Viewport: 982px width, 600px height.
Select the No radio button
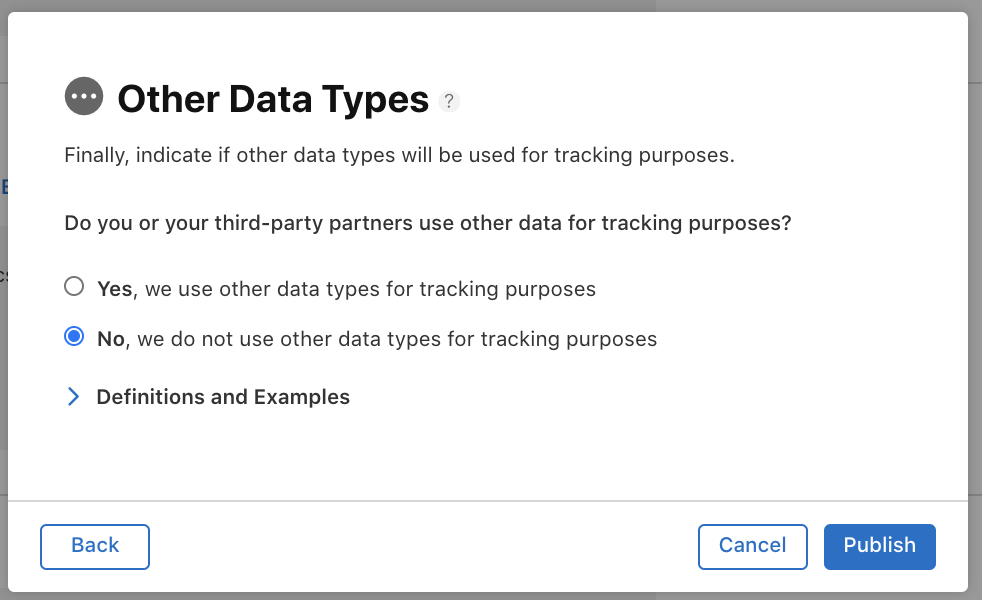[x=74, y=336]
